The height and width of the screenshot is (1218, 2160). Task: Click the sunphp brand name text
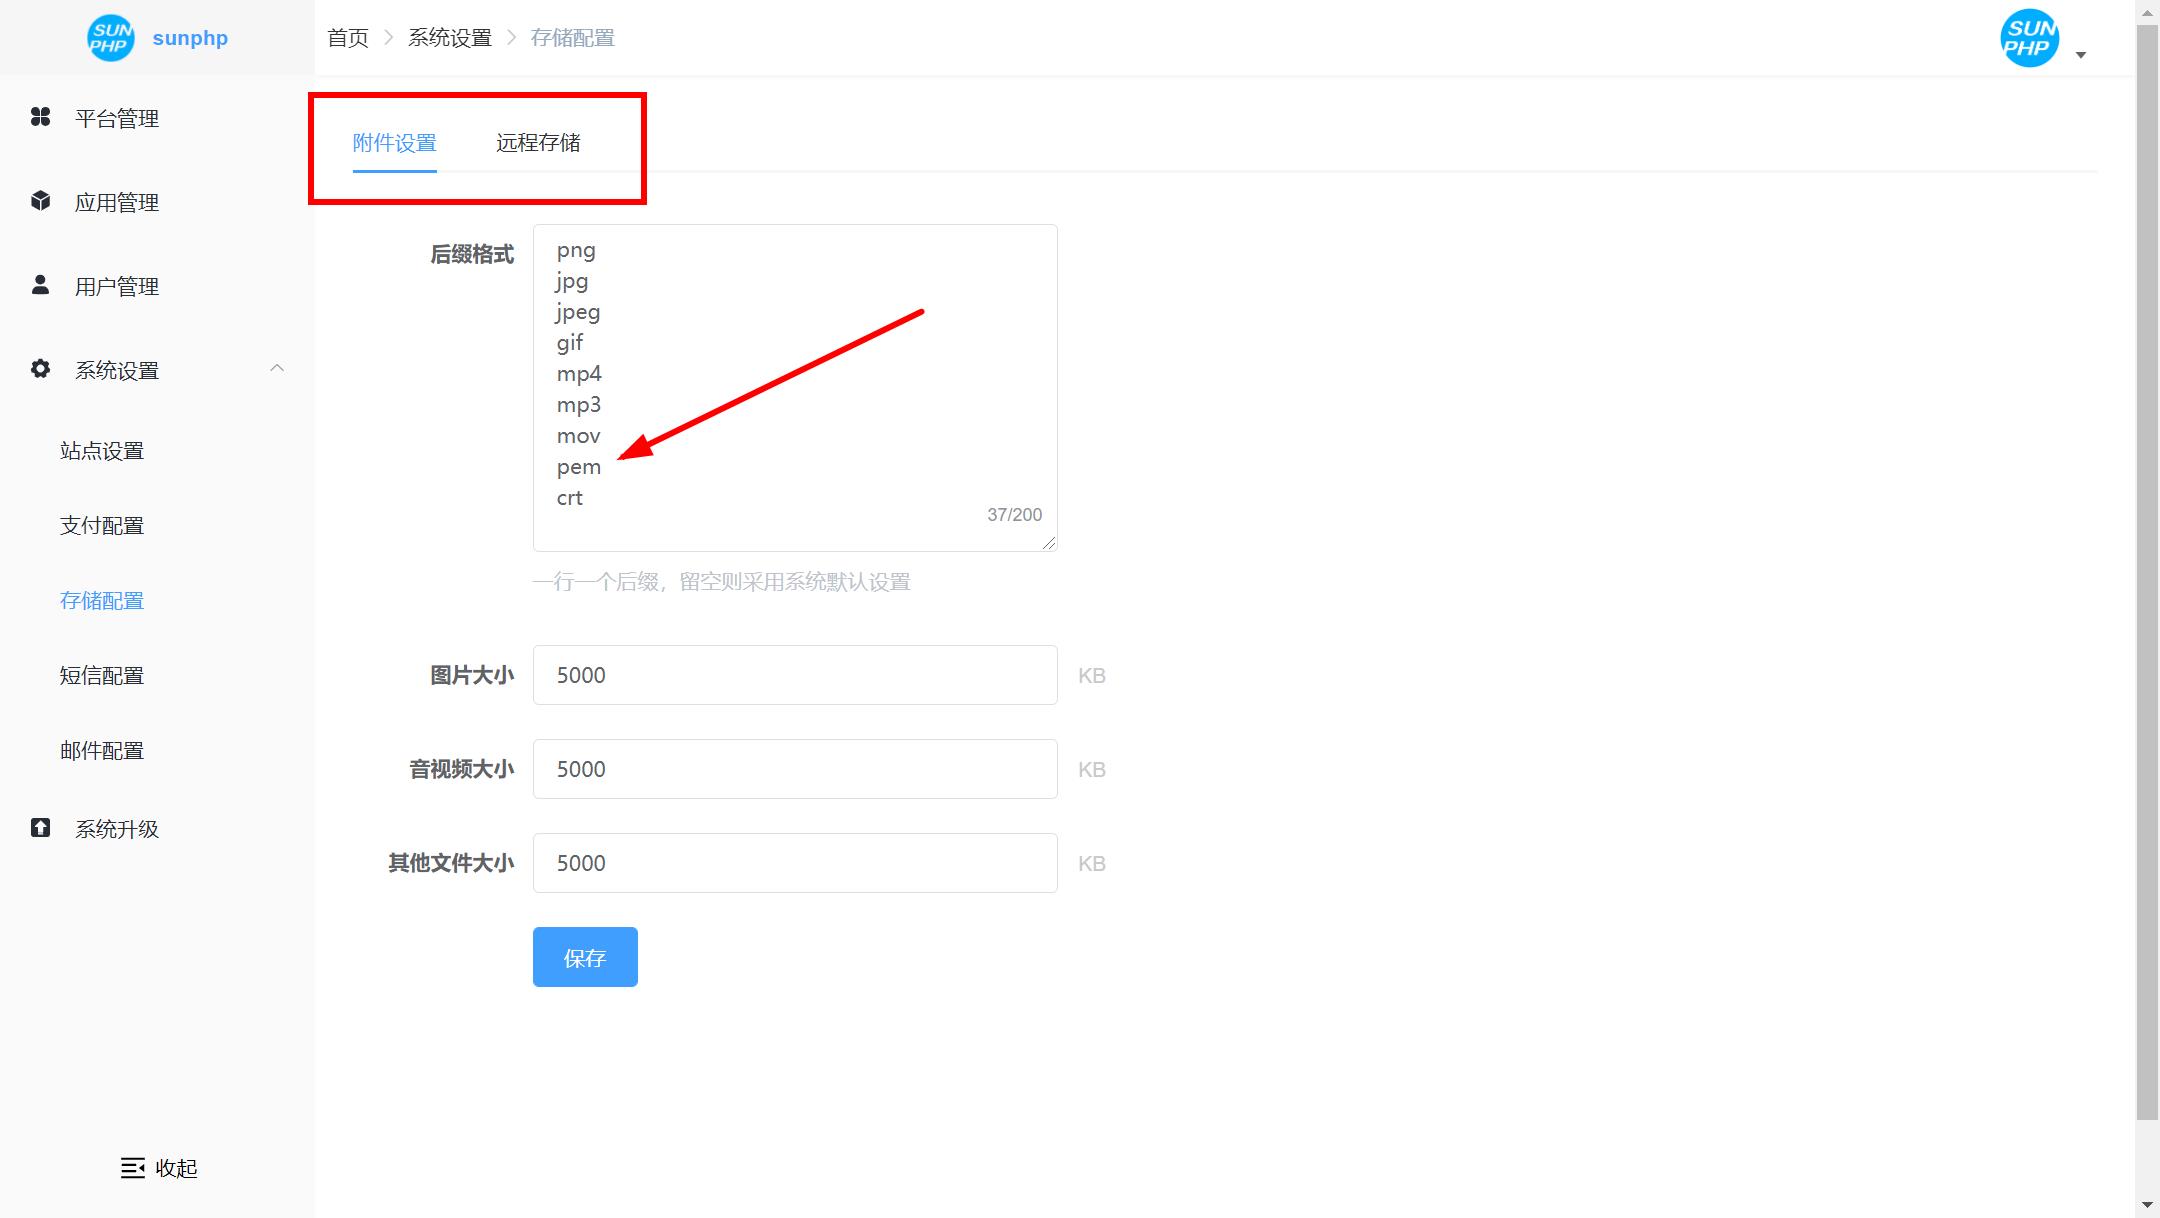(190, 38)
